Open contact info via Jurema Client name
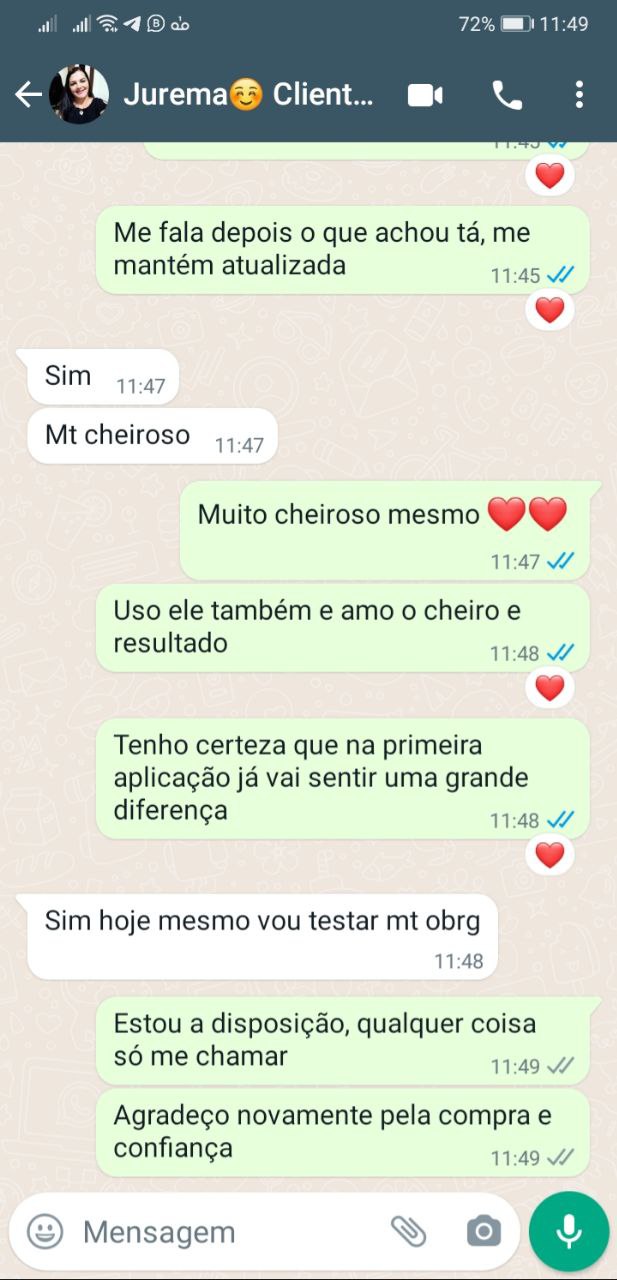Image resolution: width=617 pixels, height=1280 pixels. 248,95
